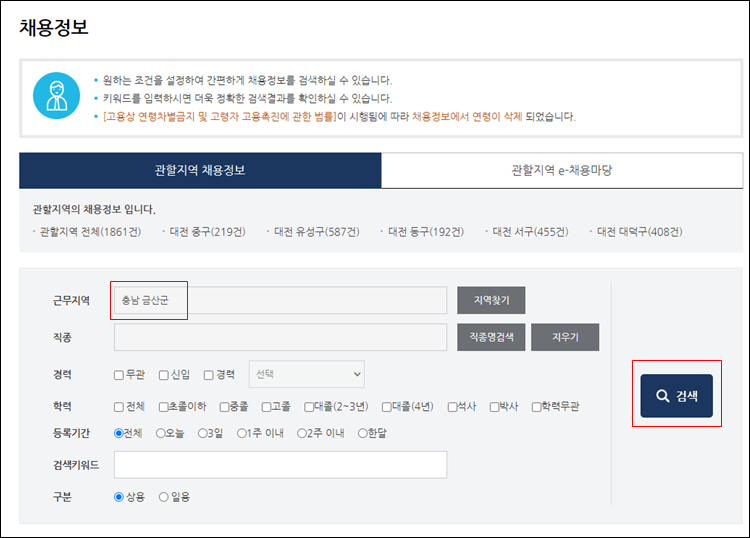The image size is (750, 538).
Task: Select 상용 employment type radio
Action: coord(119,497)
